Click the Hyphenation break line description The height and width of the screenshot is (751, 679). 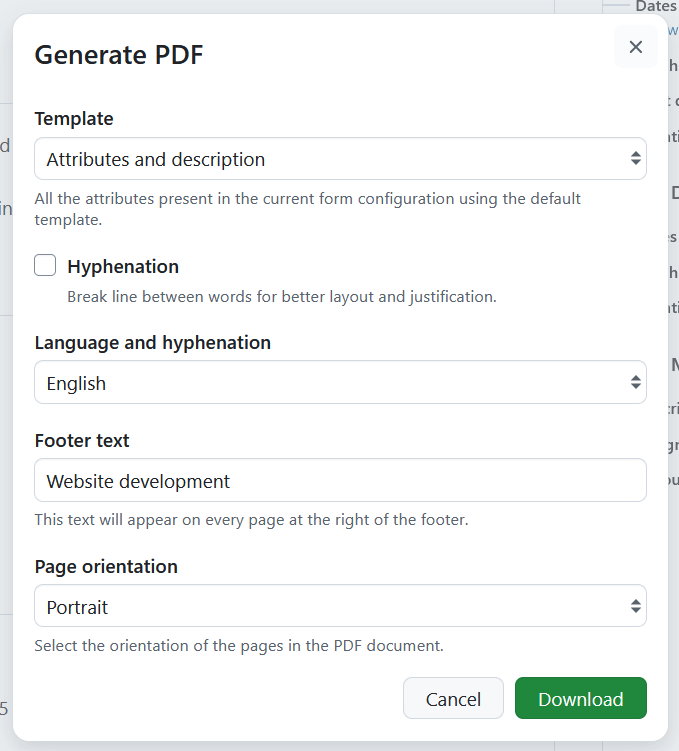coord(281,297)
